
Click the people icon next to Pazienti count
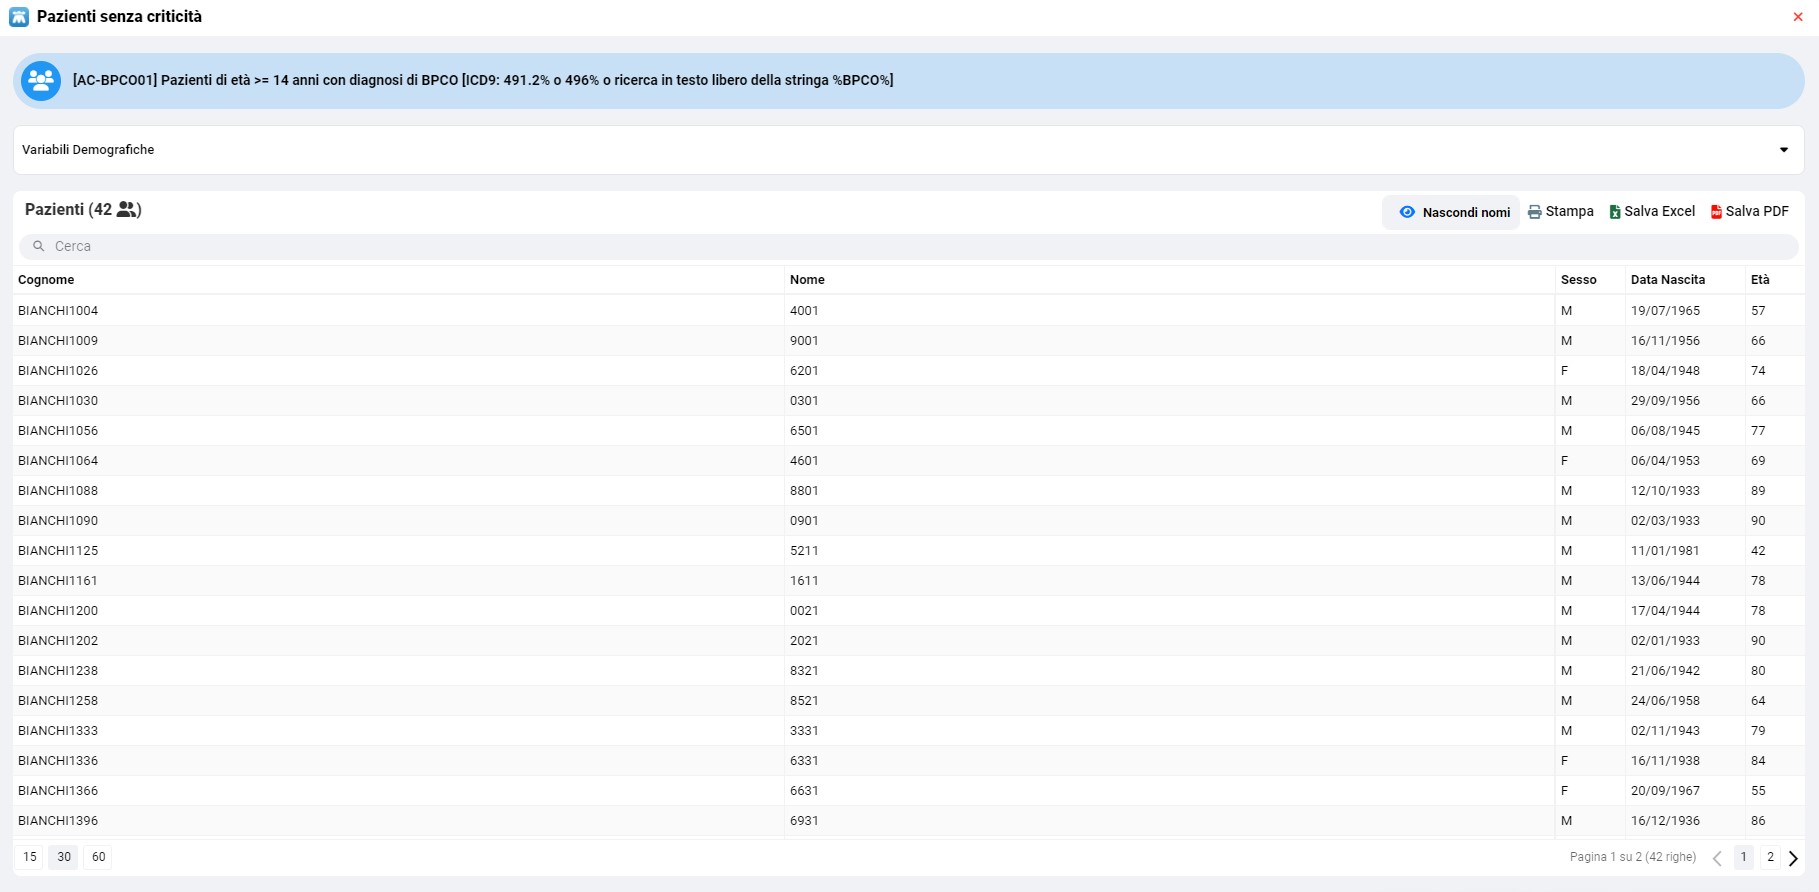click(x=127, y=209)
